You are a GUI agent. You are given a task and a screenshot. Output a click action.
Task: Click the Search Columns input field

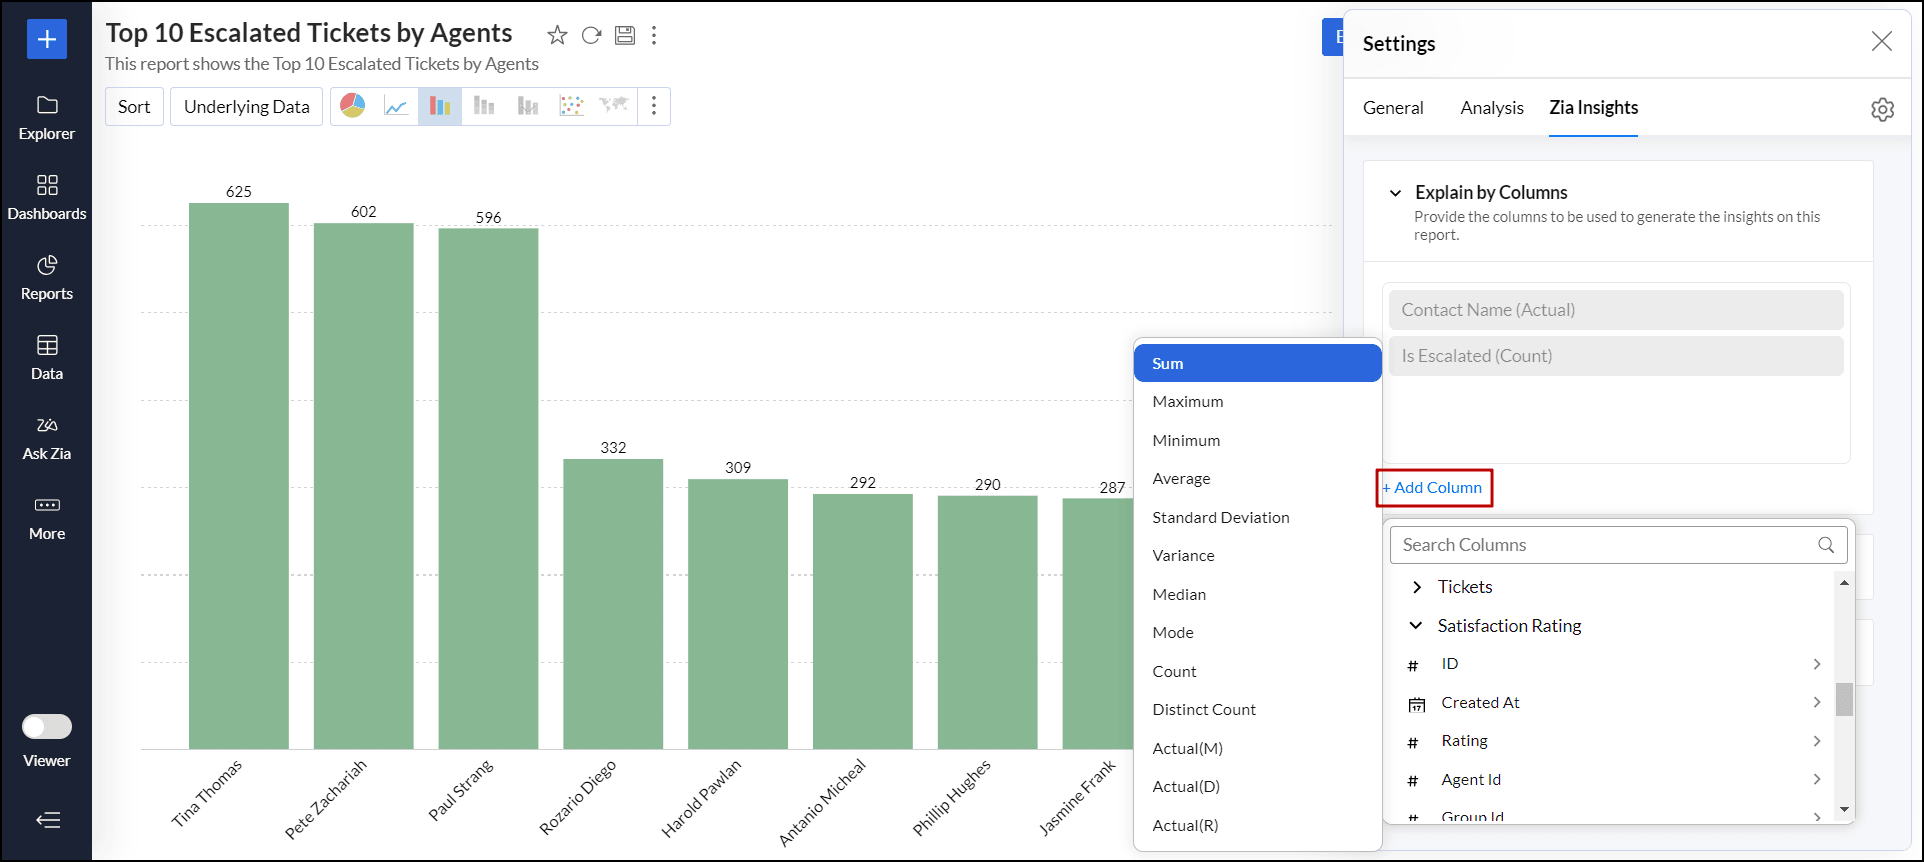pos(1605,545)
